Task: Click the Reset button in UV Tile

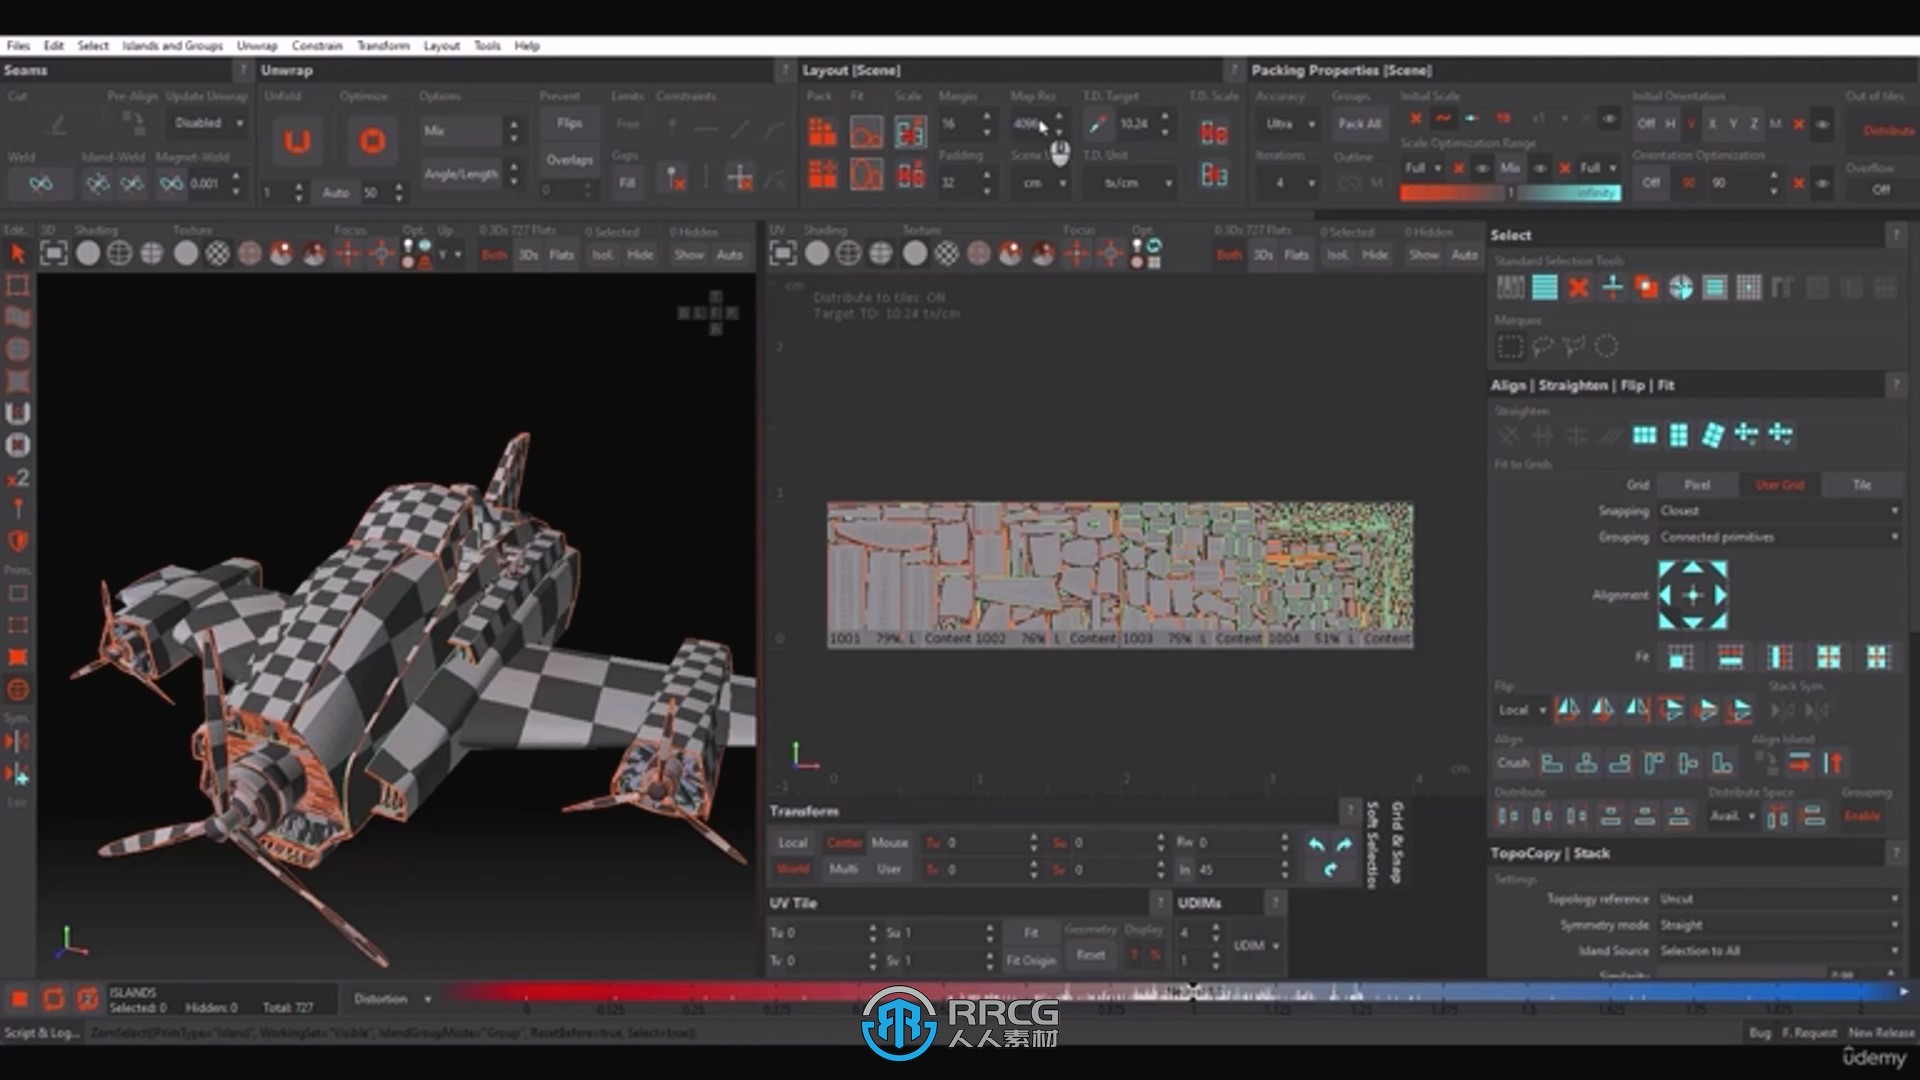Action: tap(1090, 955)
